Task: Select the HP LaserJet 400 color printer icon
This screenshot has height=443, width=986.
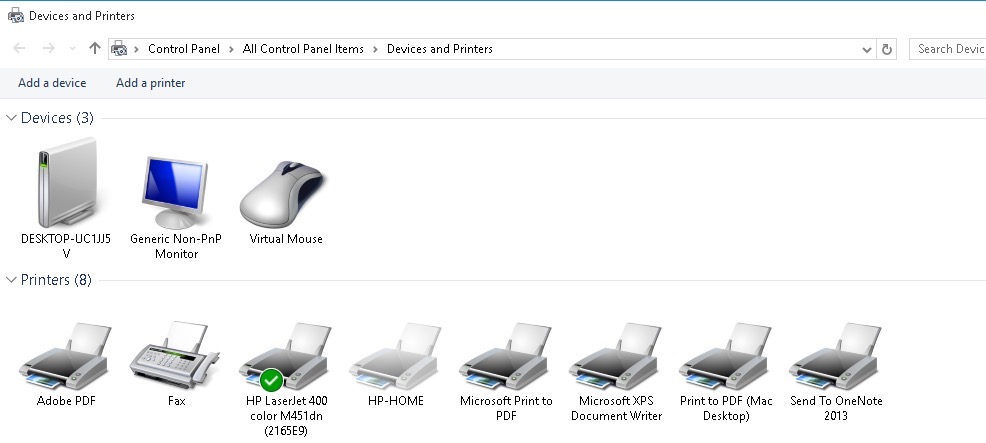Action: [x=285, y=356]
